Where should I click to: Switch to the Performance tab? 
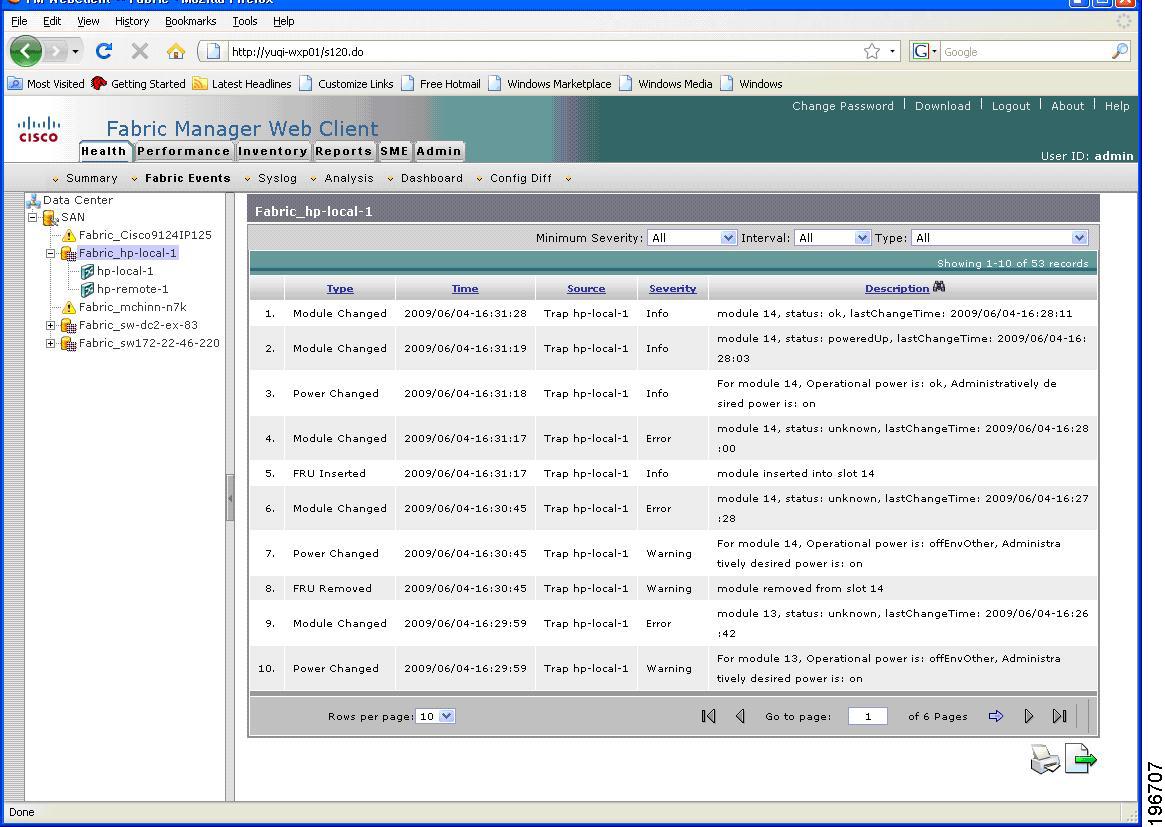(x=184, y=151)
